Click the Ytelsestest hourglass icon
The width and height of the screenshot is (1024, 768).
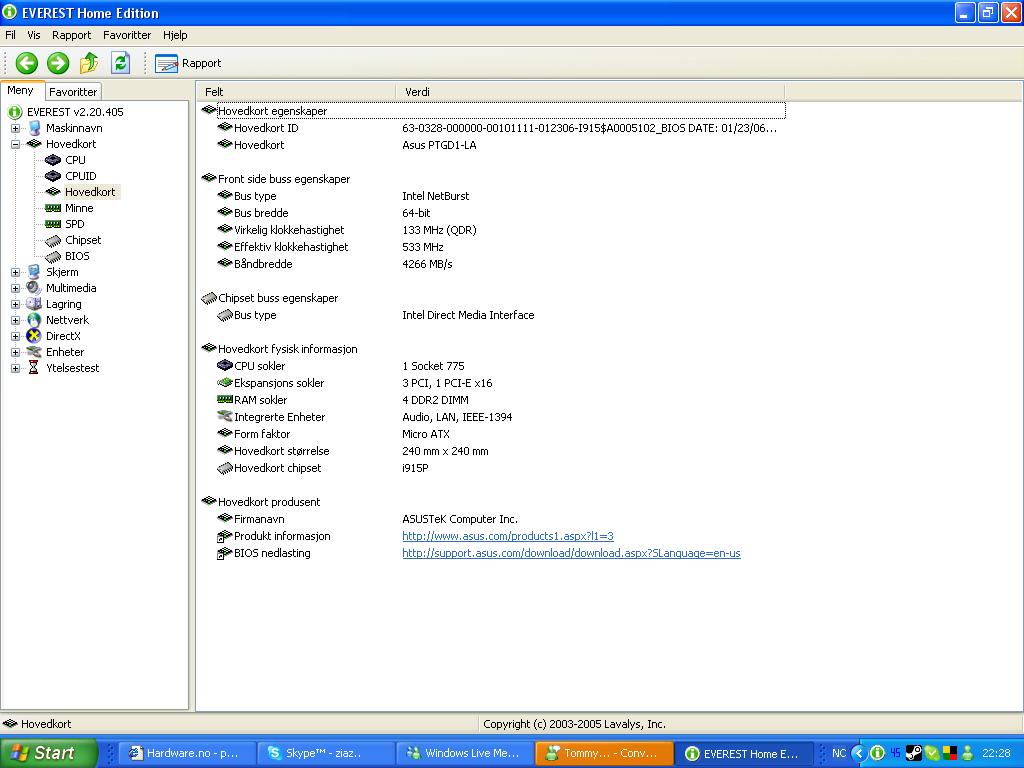[x=34, y=368]
